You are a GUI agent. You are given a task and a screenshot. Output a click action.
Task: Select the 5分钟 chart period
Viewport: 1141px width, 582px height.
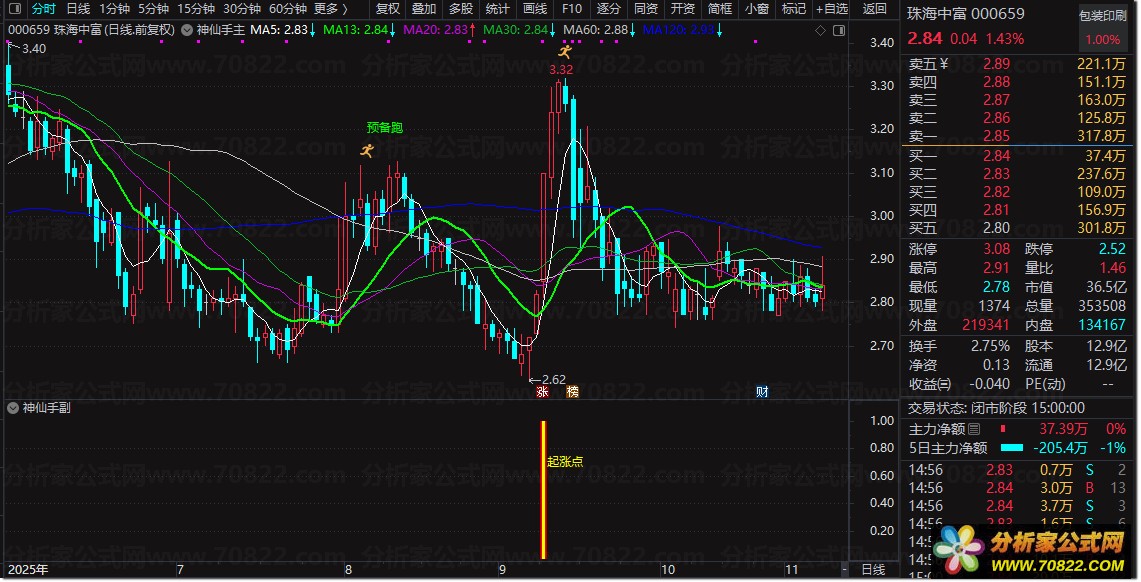pyautogui.click(x=153, y=9)
